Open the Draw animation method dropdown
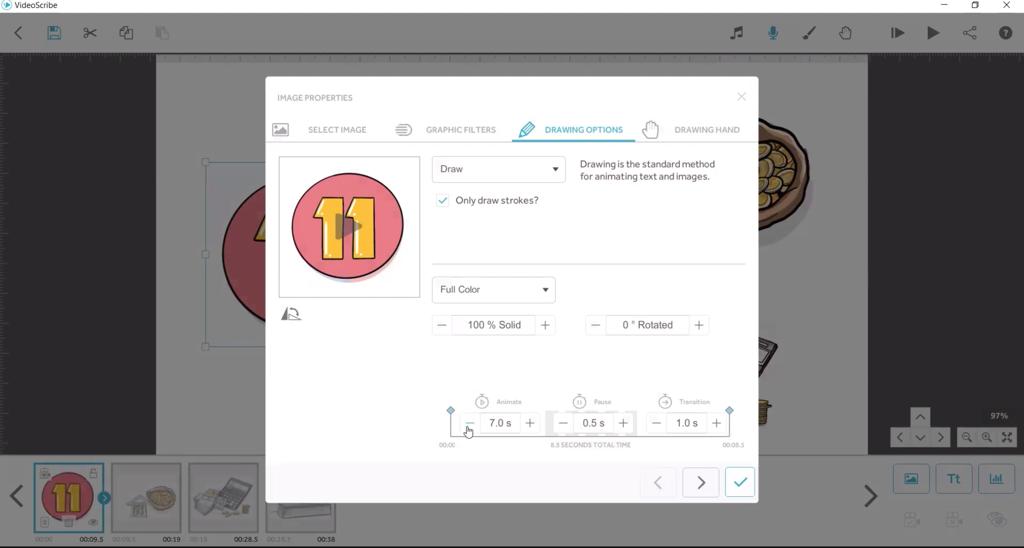 [x=498, y=169]
